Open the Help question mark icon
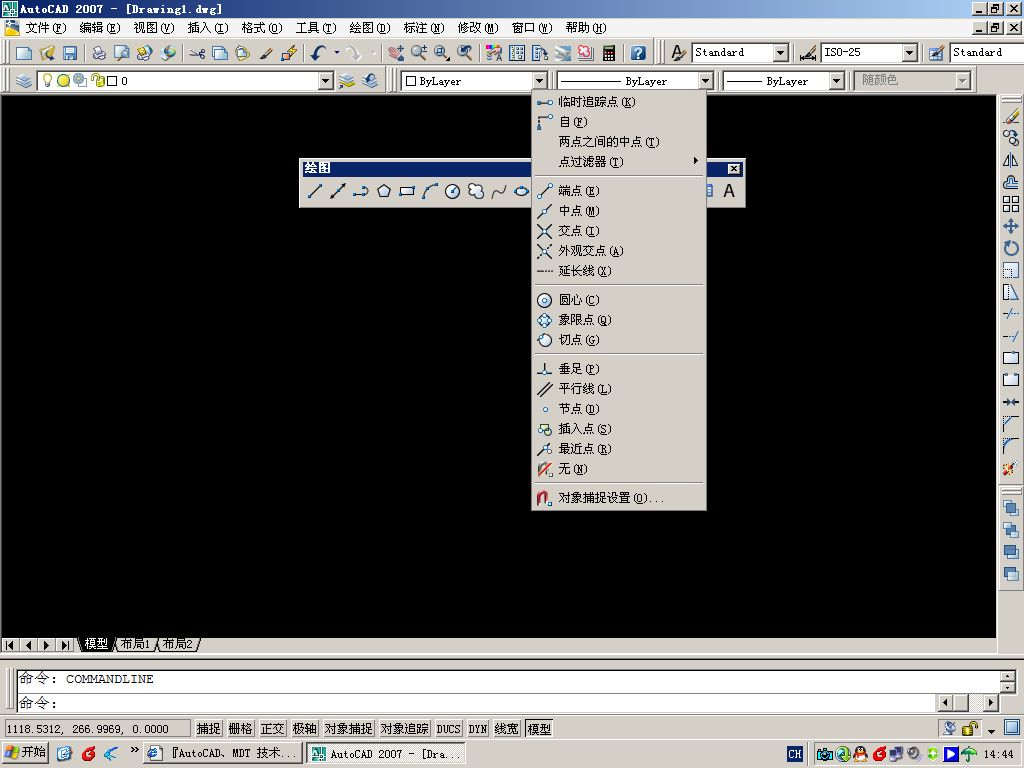1024x768 pixels. pos(638,53)
